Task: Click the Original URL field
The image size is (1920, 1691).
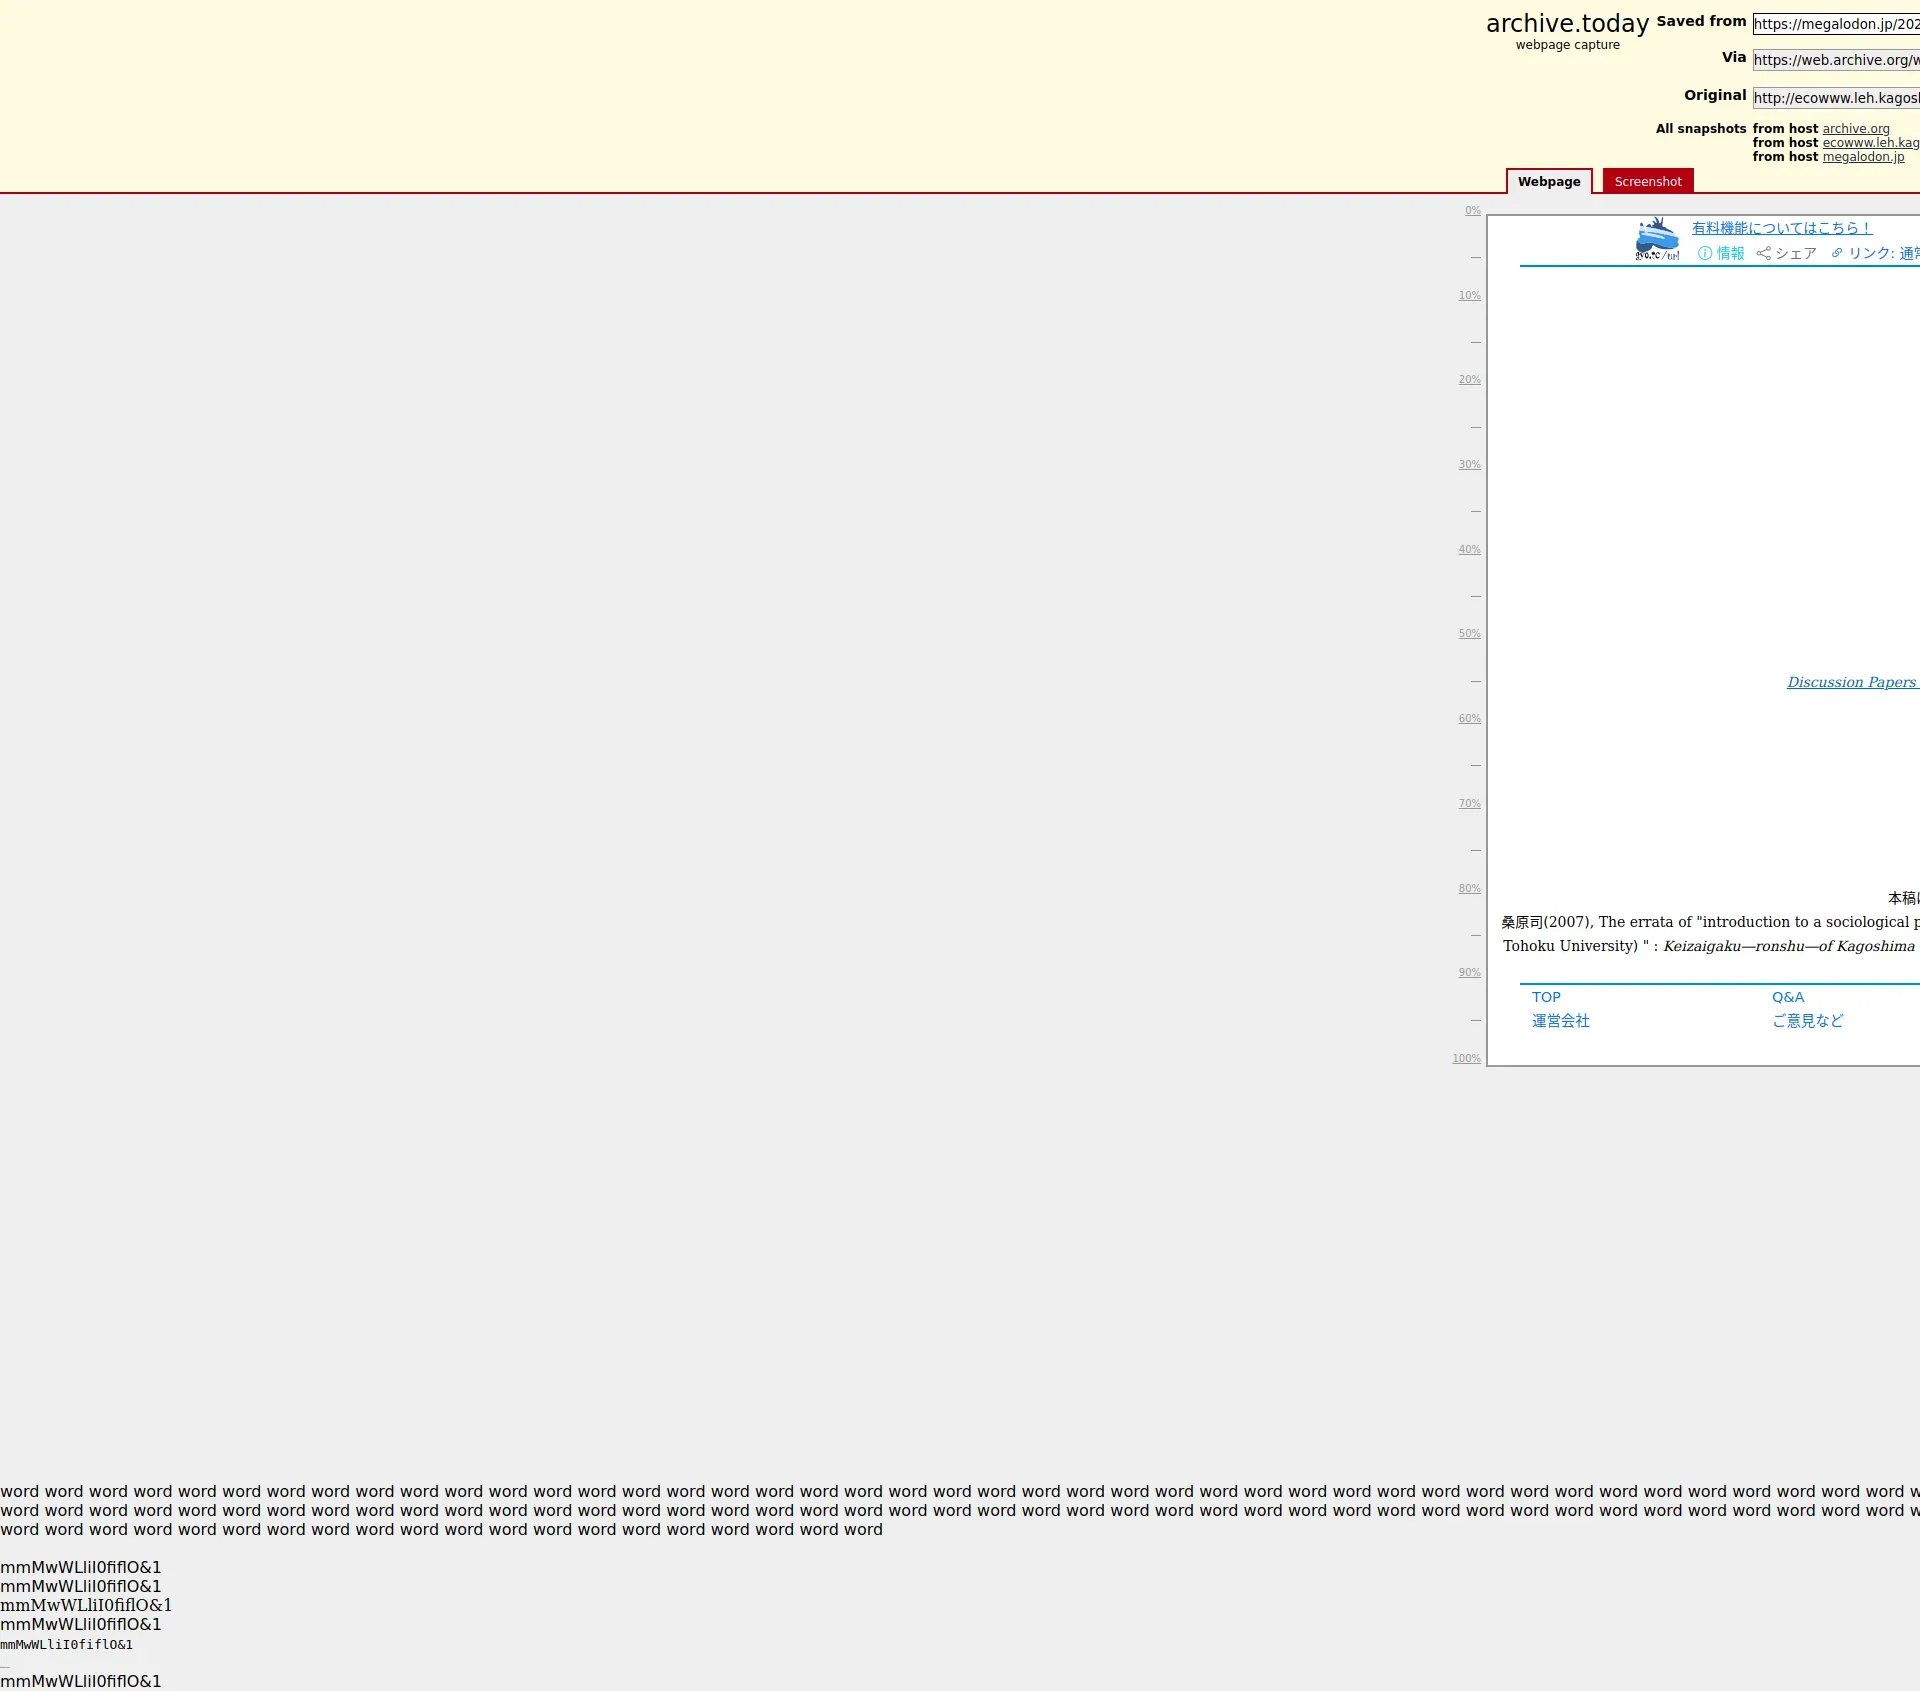Action: [1836, 98]
